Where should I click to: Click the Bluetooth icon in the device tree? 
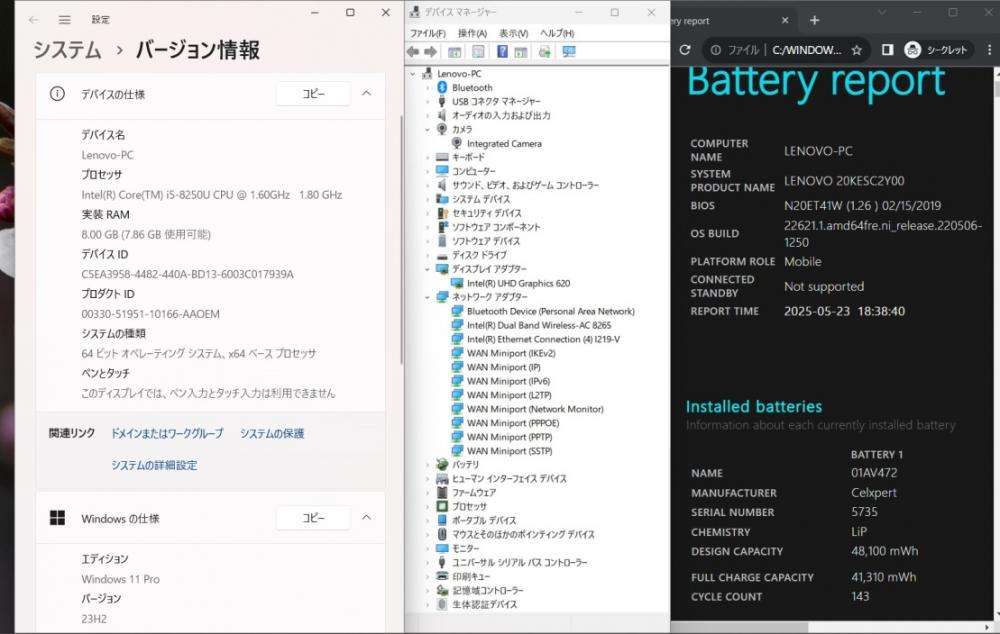(x=442, y=87)
